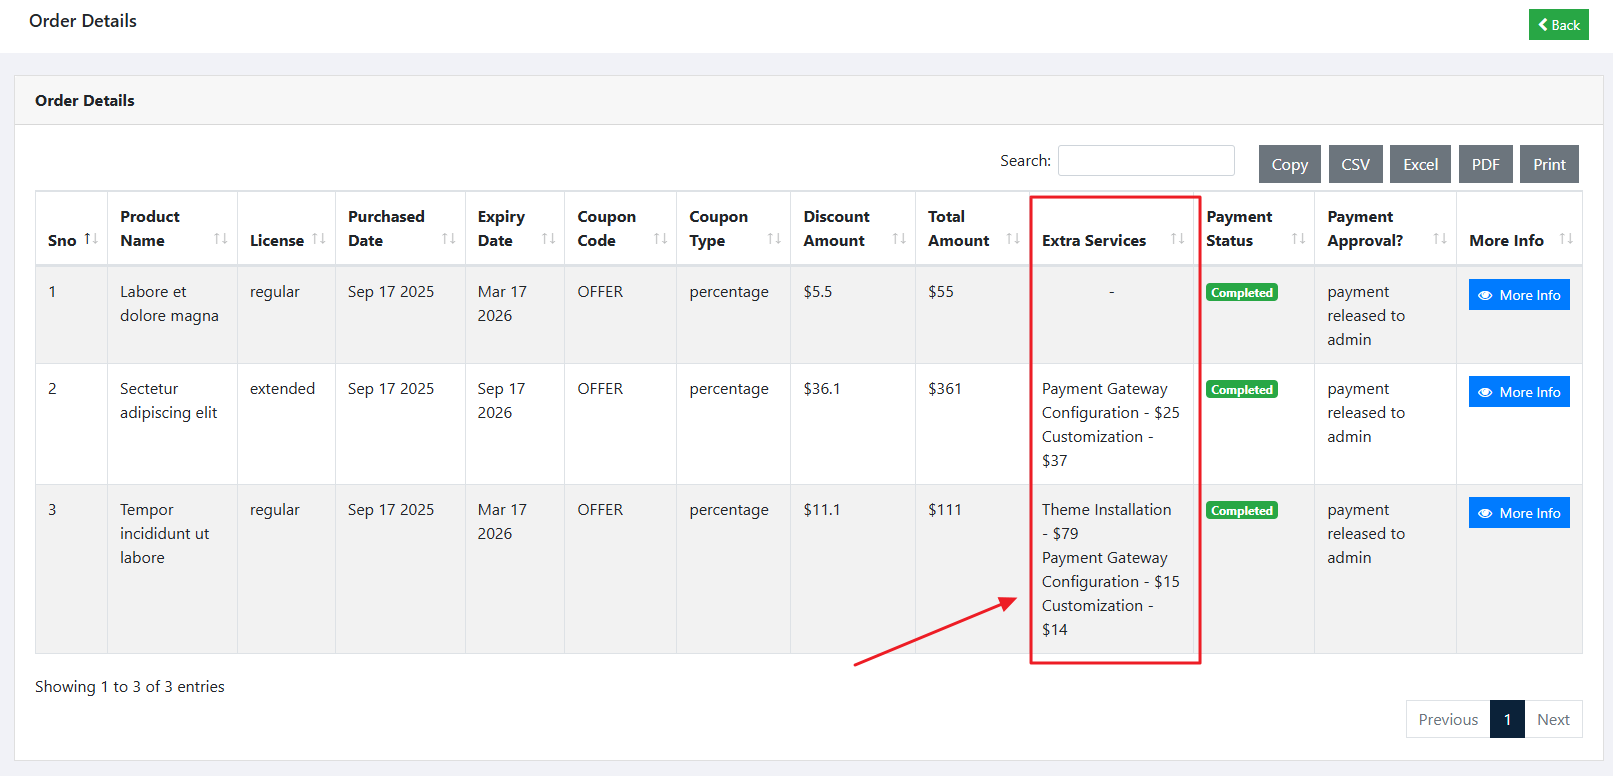The width and height of the screenshot is (1613, 776).
Task: Click sort arrows on Coupon Code
Action: coord(660,239)
